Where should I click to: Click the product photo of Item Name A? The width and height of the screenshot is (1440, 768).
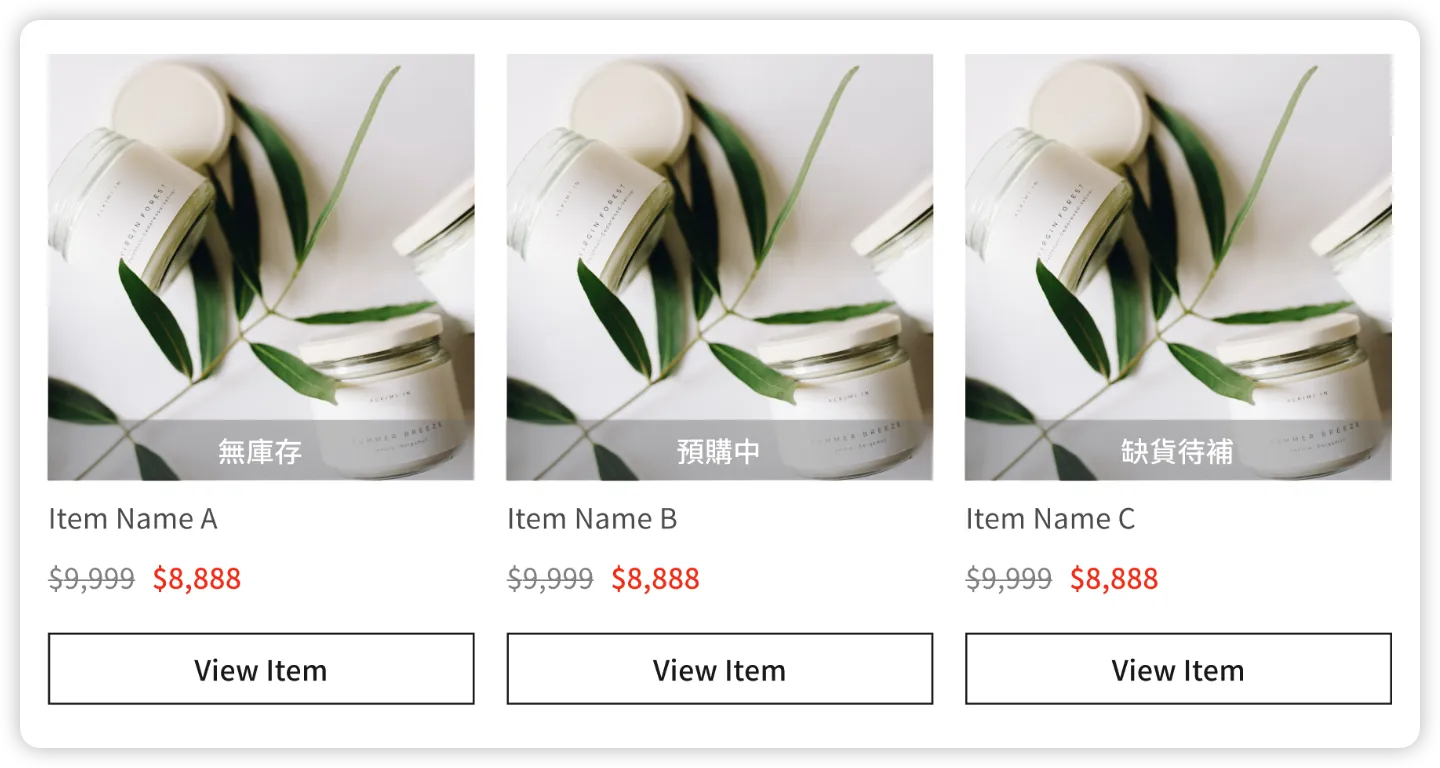pos(261,267)
